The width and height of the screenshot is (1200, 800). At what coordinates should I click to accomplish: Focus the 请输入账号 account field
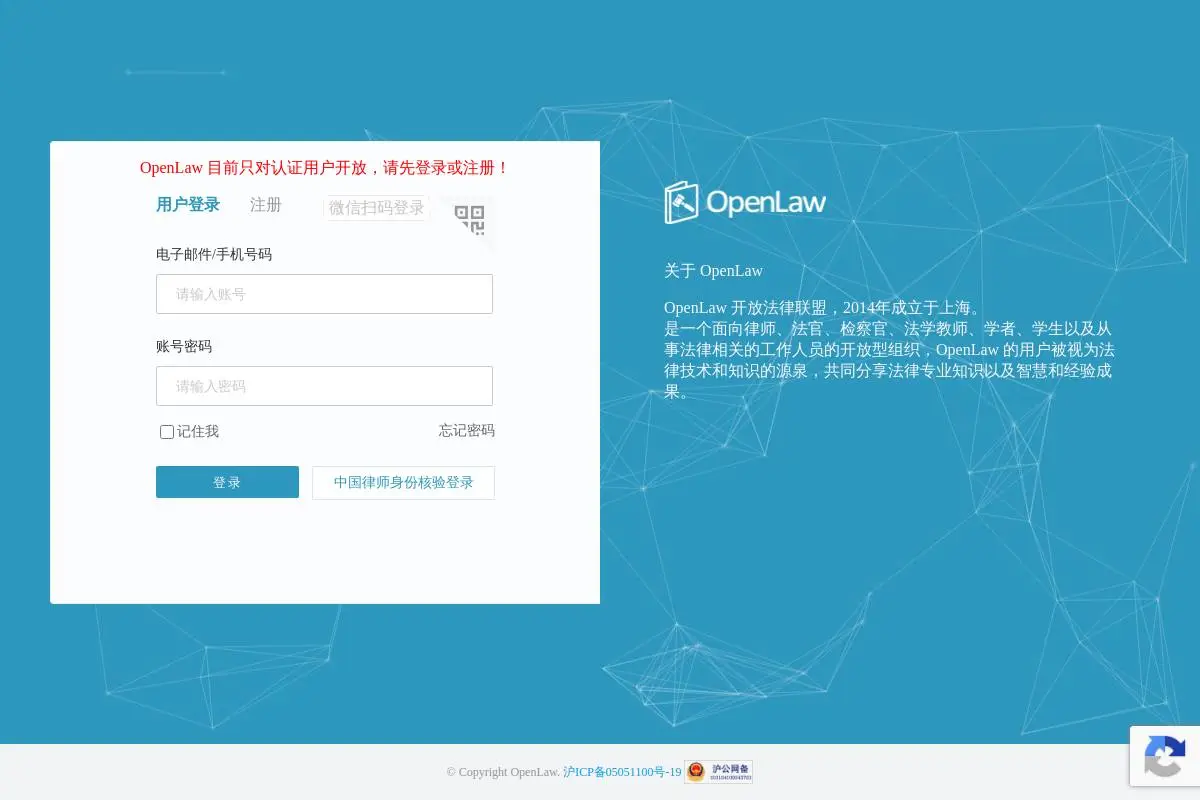click(324, 294)
